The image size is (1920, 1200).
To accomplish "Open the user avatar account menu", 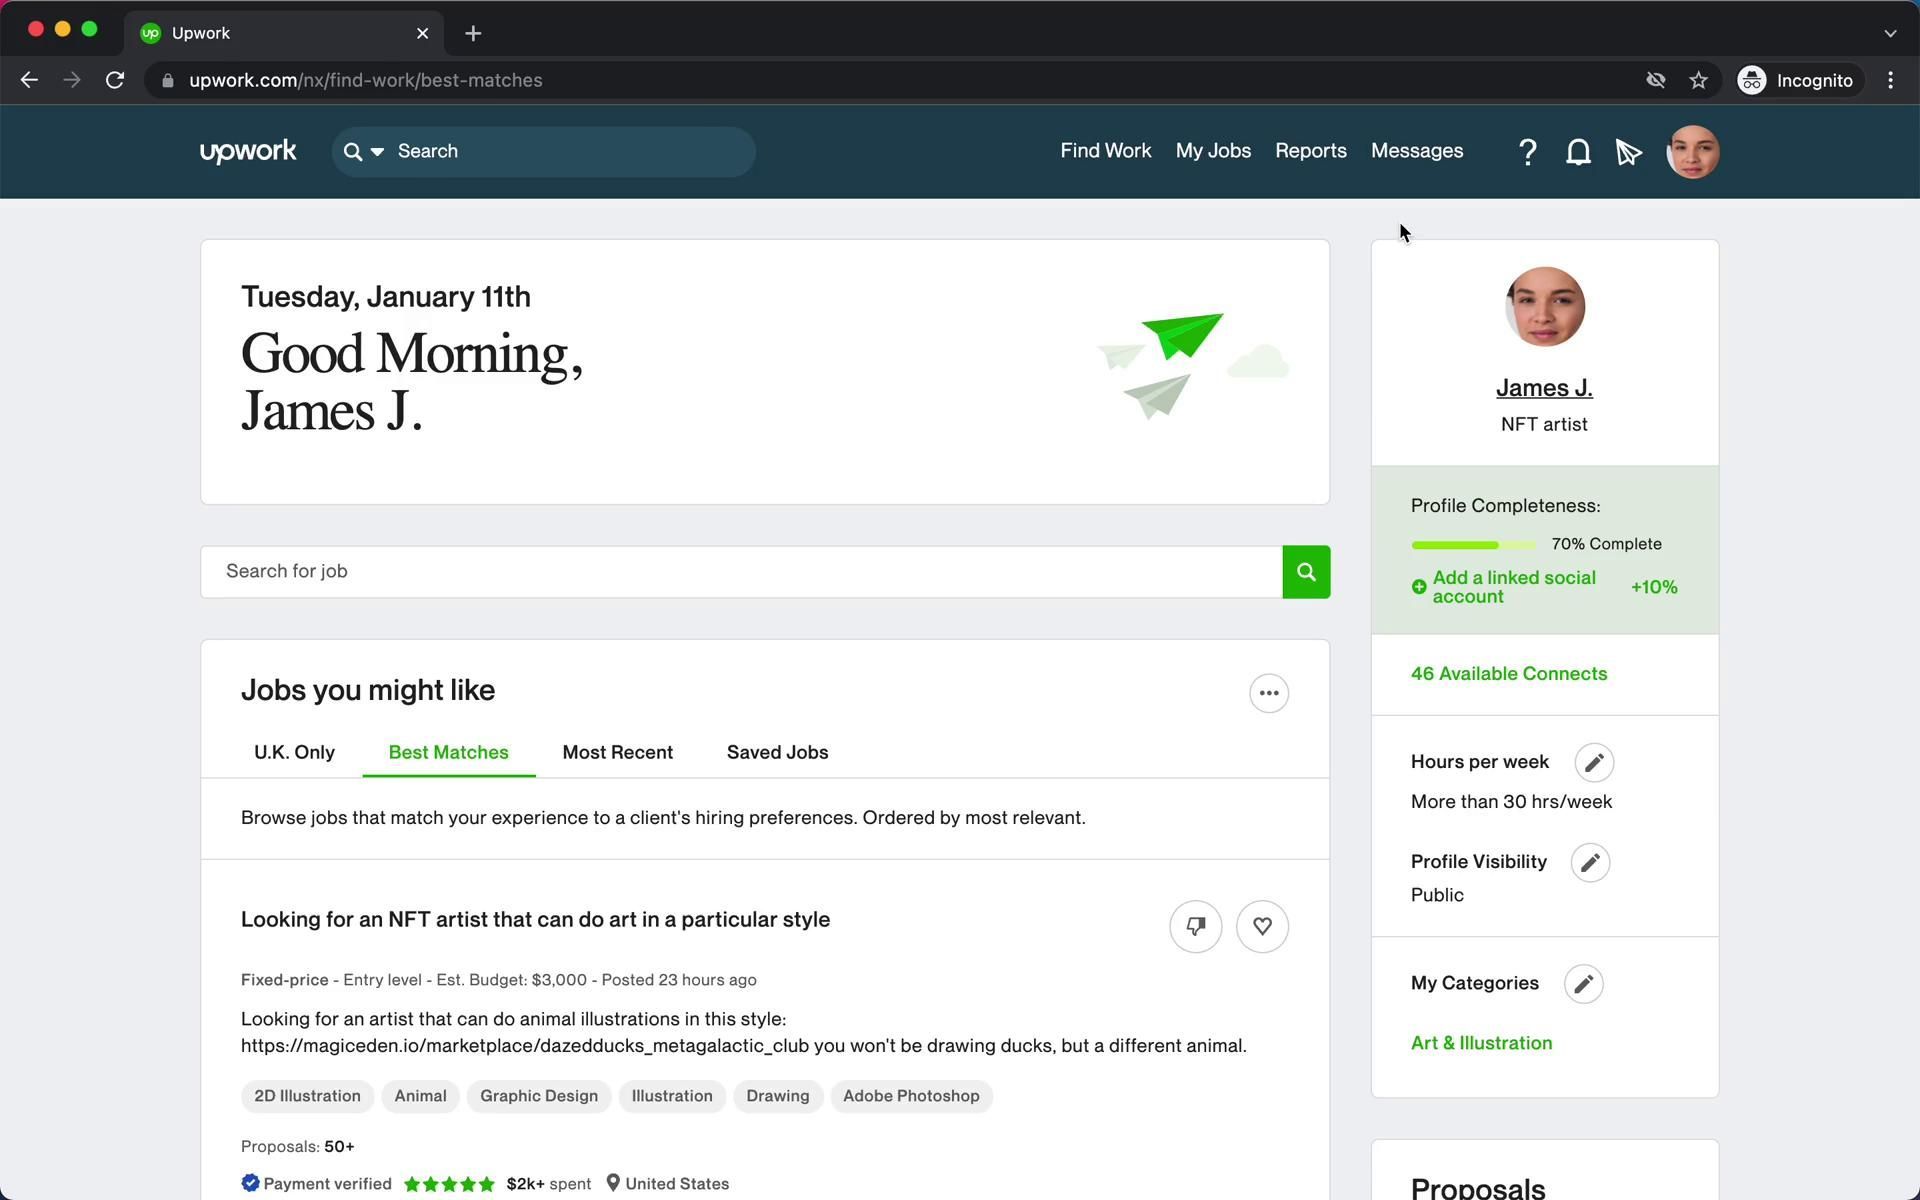I will click(1692, 152).
